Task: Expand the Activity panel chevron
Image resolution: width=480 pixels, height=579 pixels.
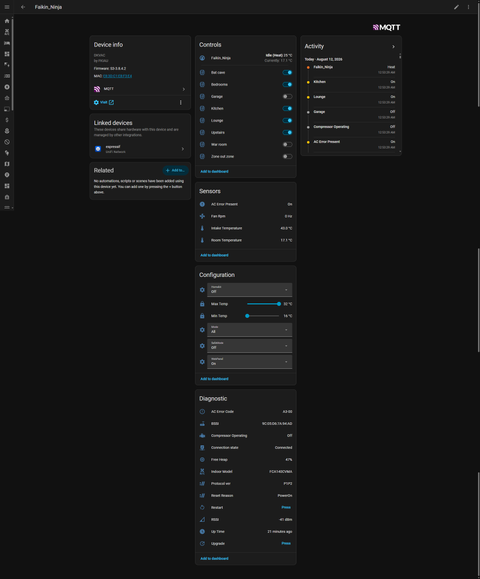Action: [393, 47]
